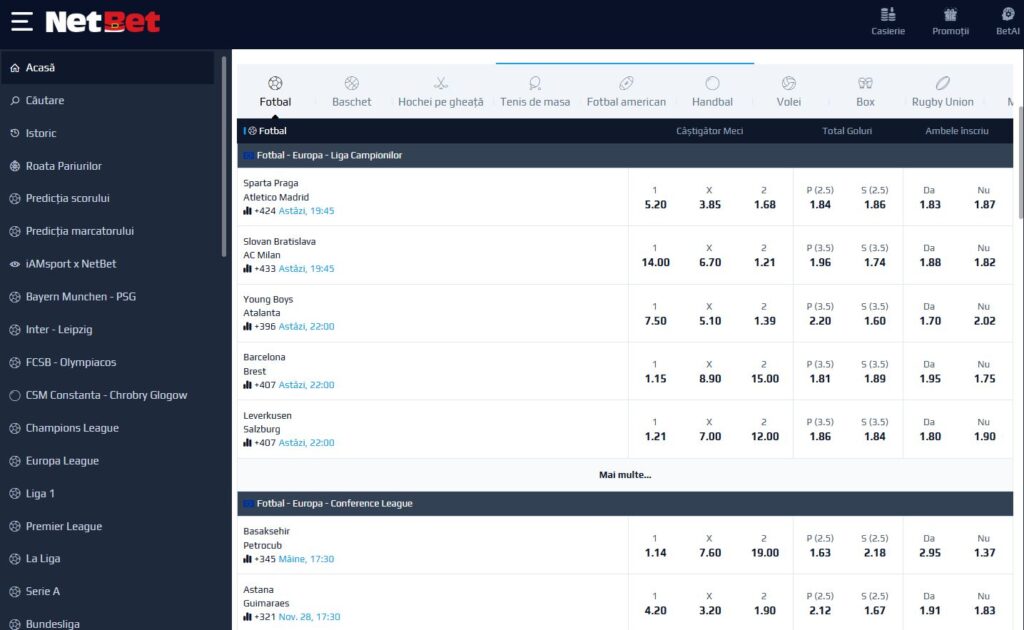Select Nu 1.37 for Basaksehir - Petrocub
This screenshot has width=1024, height=630.
point(984,546)
